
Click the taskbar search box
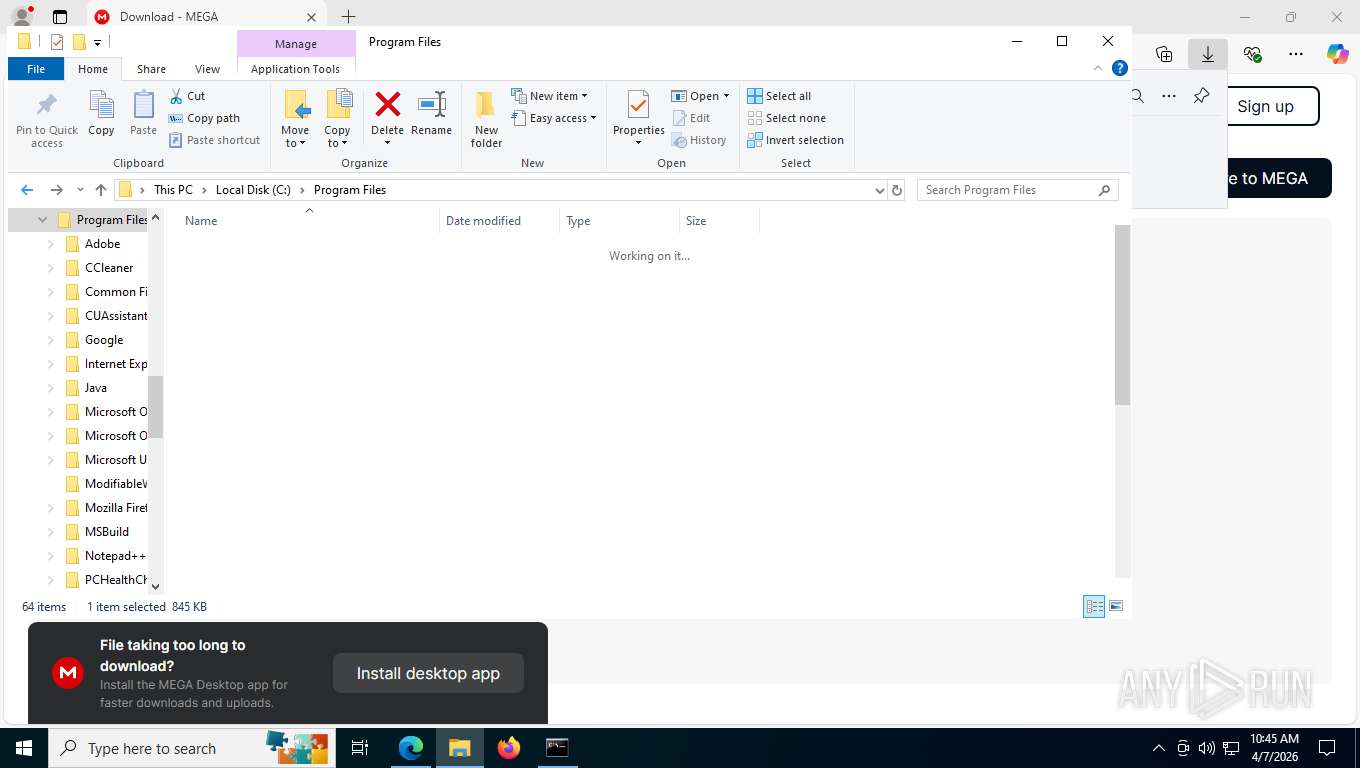[x=190, y=748]
